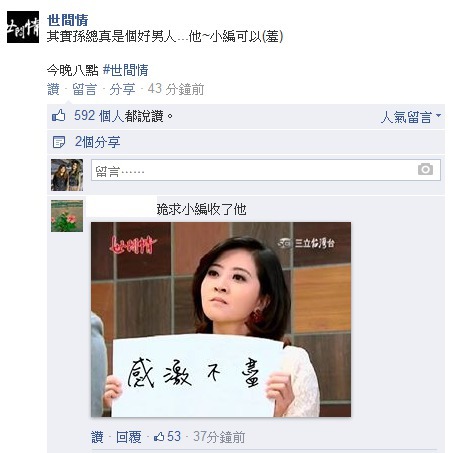
Task: Open the comment image of woman holding sign
Action: (221, 319)
